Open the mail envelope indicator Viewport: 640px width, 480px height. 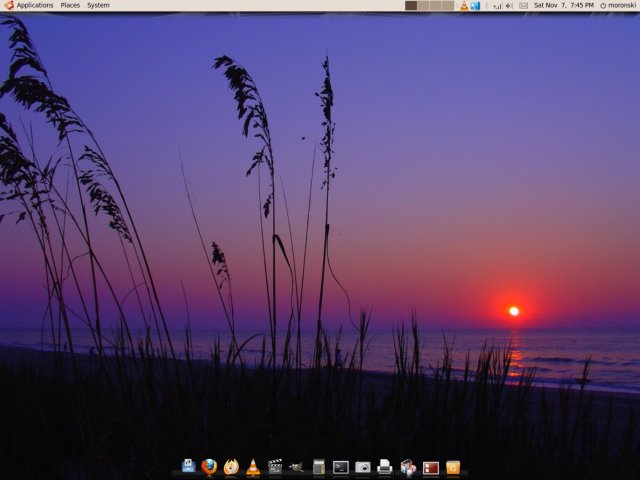coord(523,6)
